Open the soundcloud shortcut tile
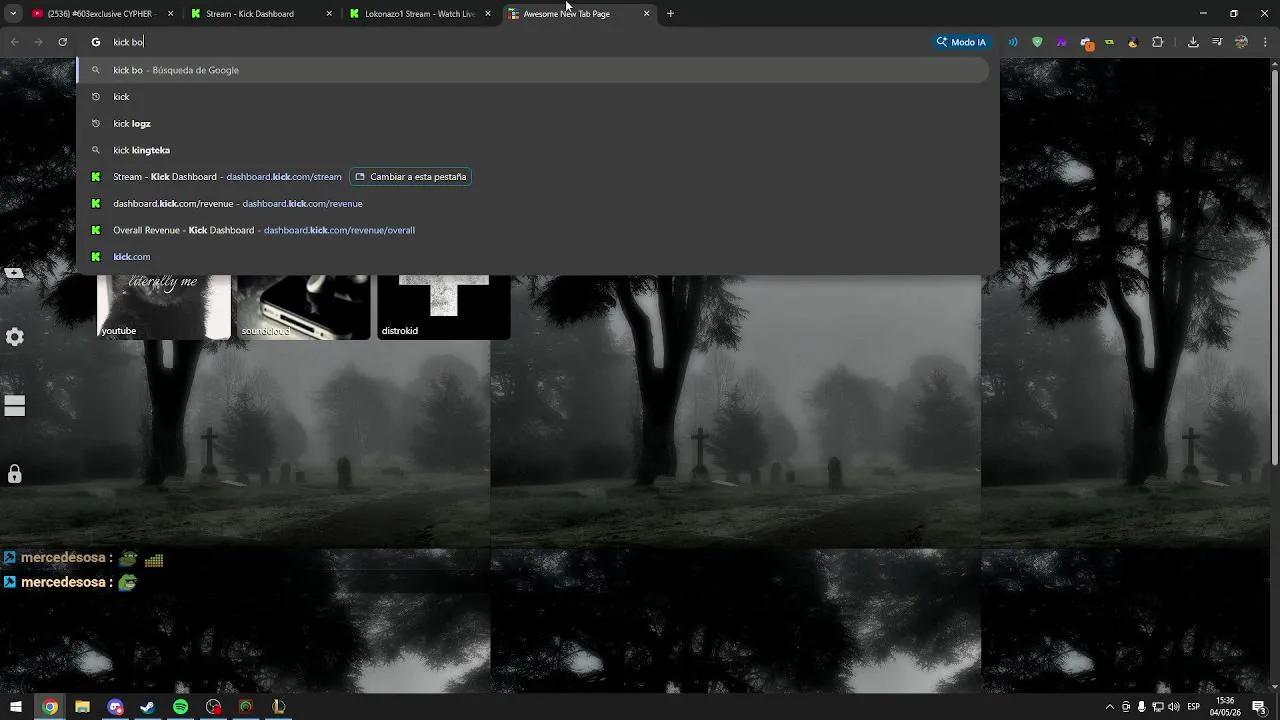Image resolution: width=1280 pixels, height=720 pixels. click(x=303, y=307)
